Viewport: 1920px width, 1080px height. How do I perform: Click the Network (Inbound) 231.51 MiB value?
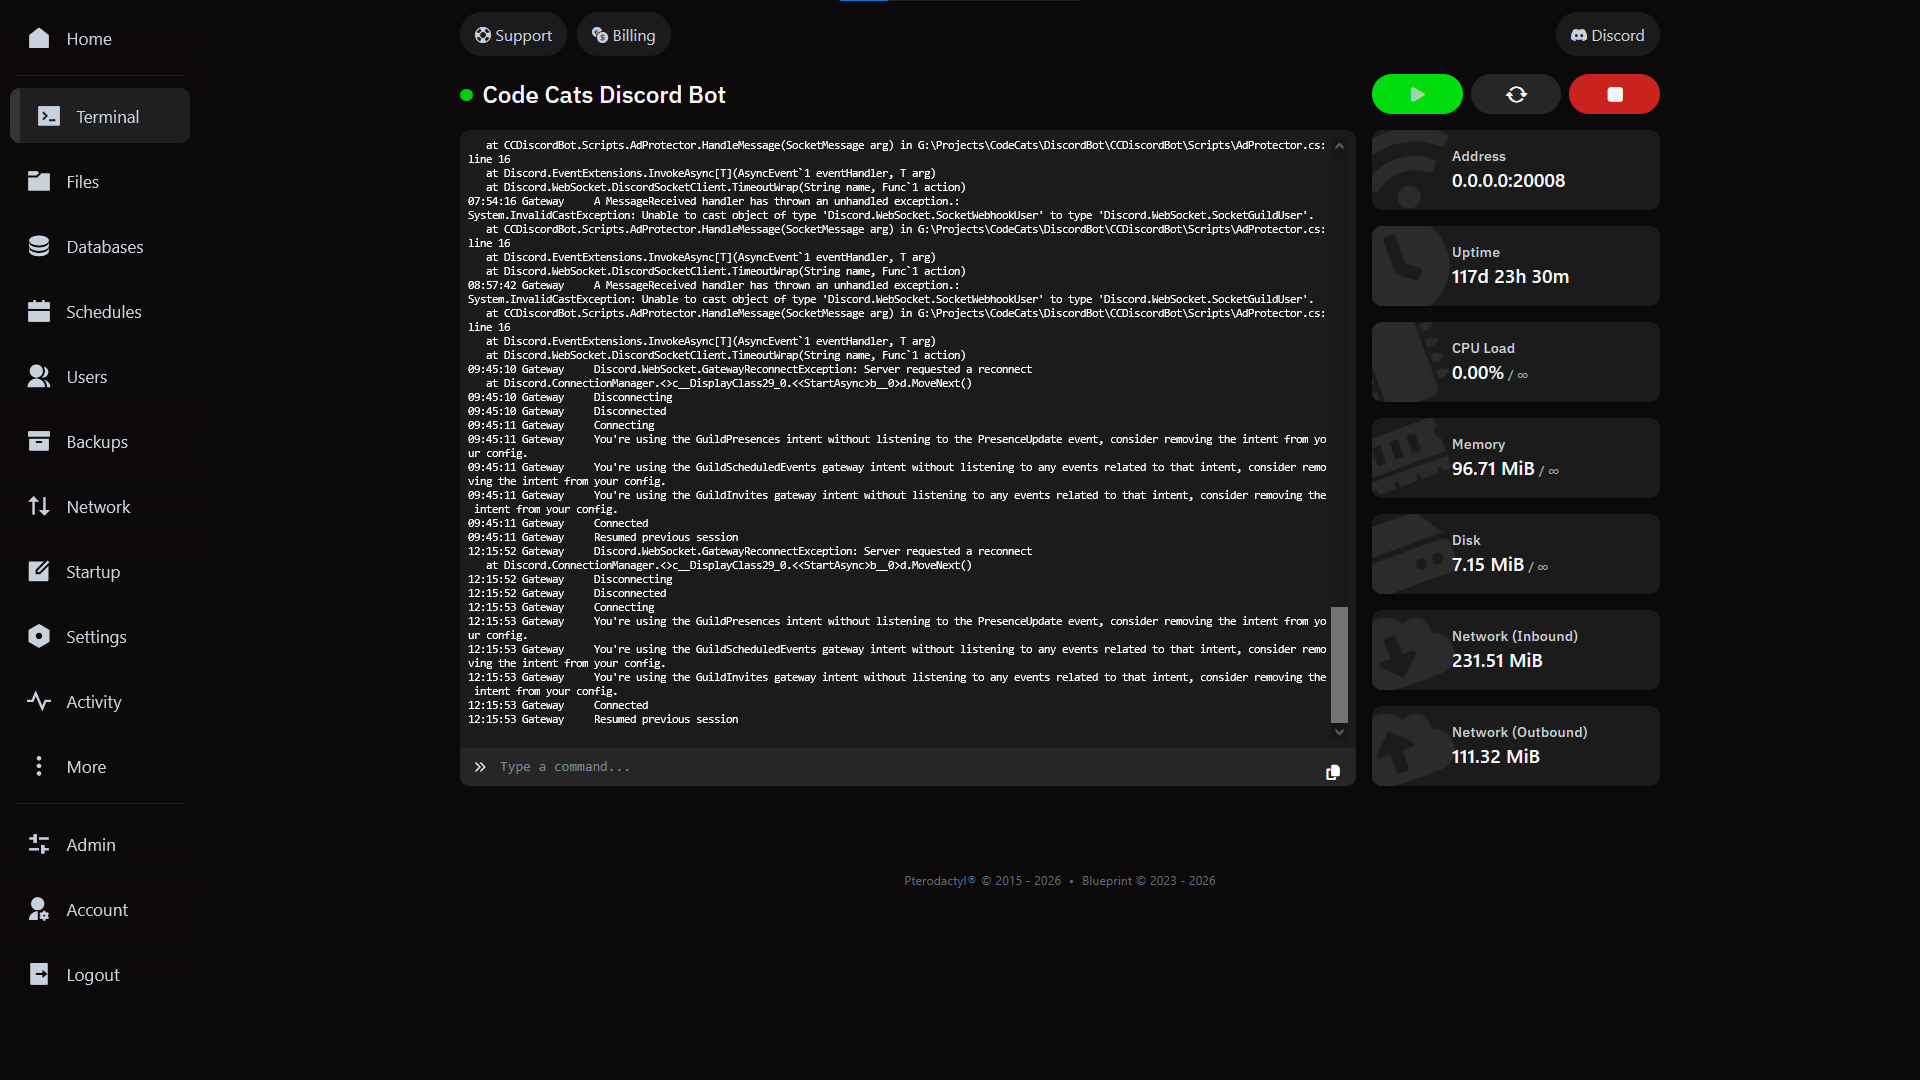point(1497,661)
